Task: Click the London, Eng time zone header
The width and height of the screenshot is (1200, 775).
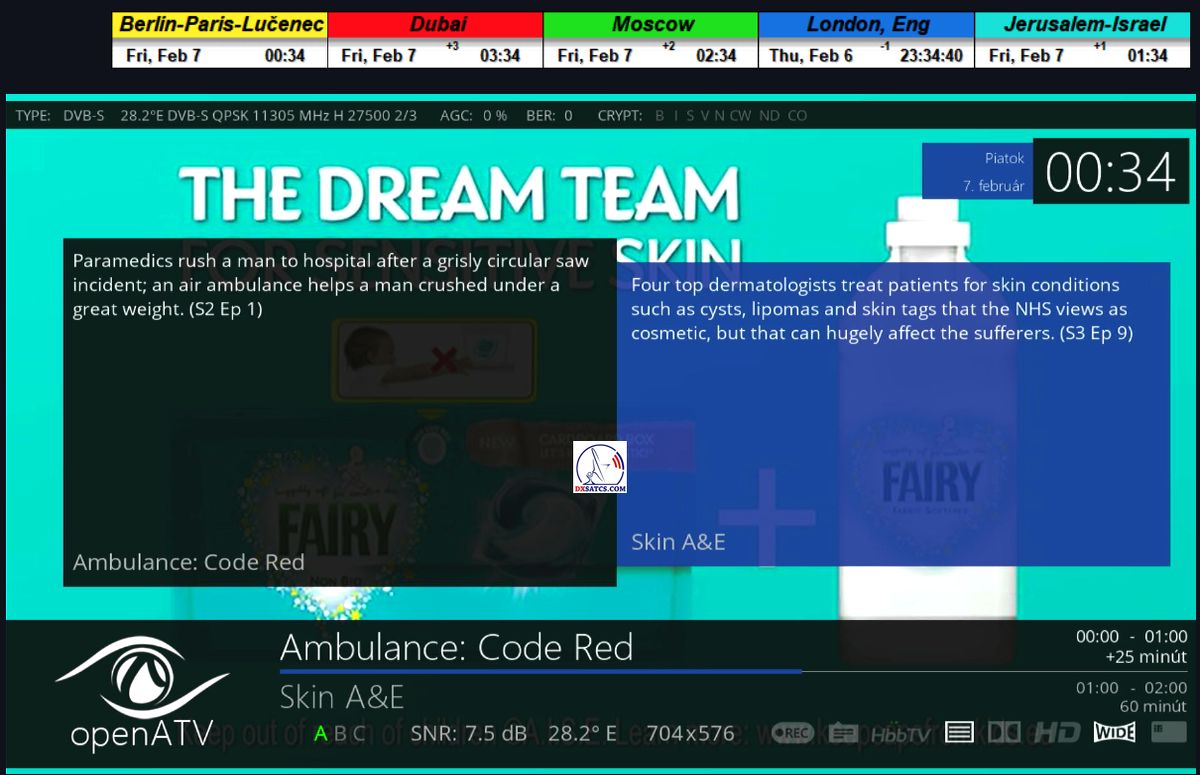Action: pyautogui.click(x=866, y=25)
